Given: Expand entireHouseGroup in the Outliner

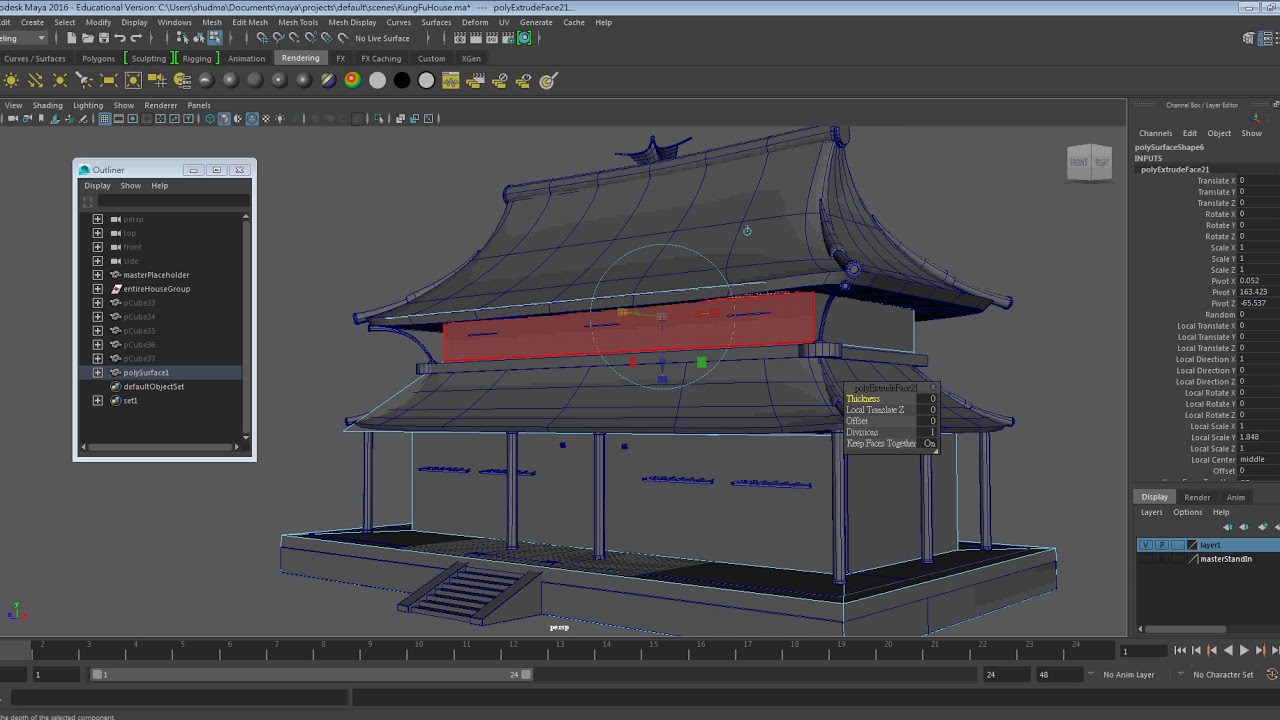Looking at the screenshot, I should pyautogui.click(x=97, y=288).
